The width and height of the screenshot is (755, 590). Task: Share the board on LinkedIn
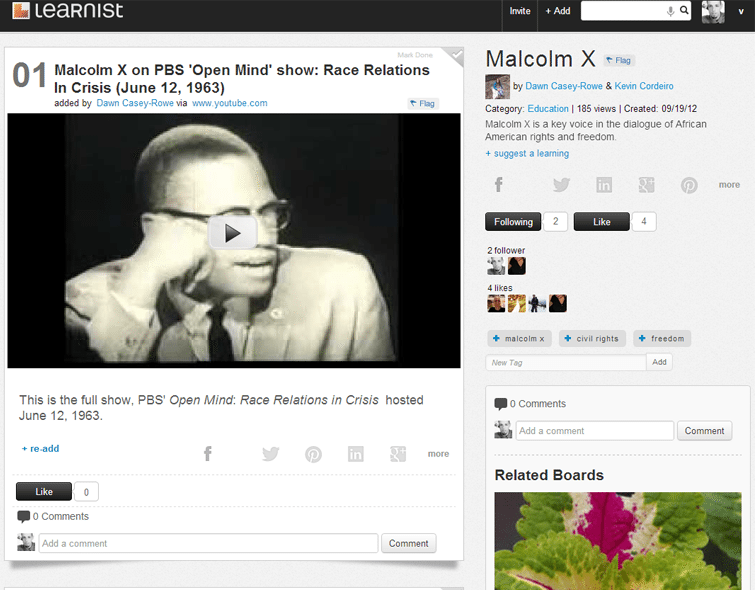click(x=604, y=184)
